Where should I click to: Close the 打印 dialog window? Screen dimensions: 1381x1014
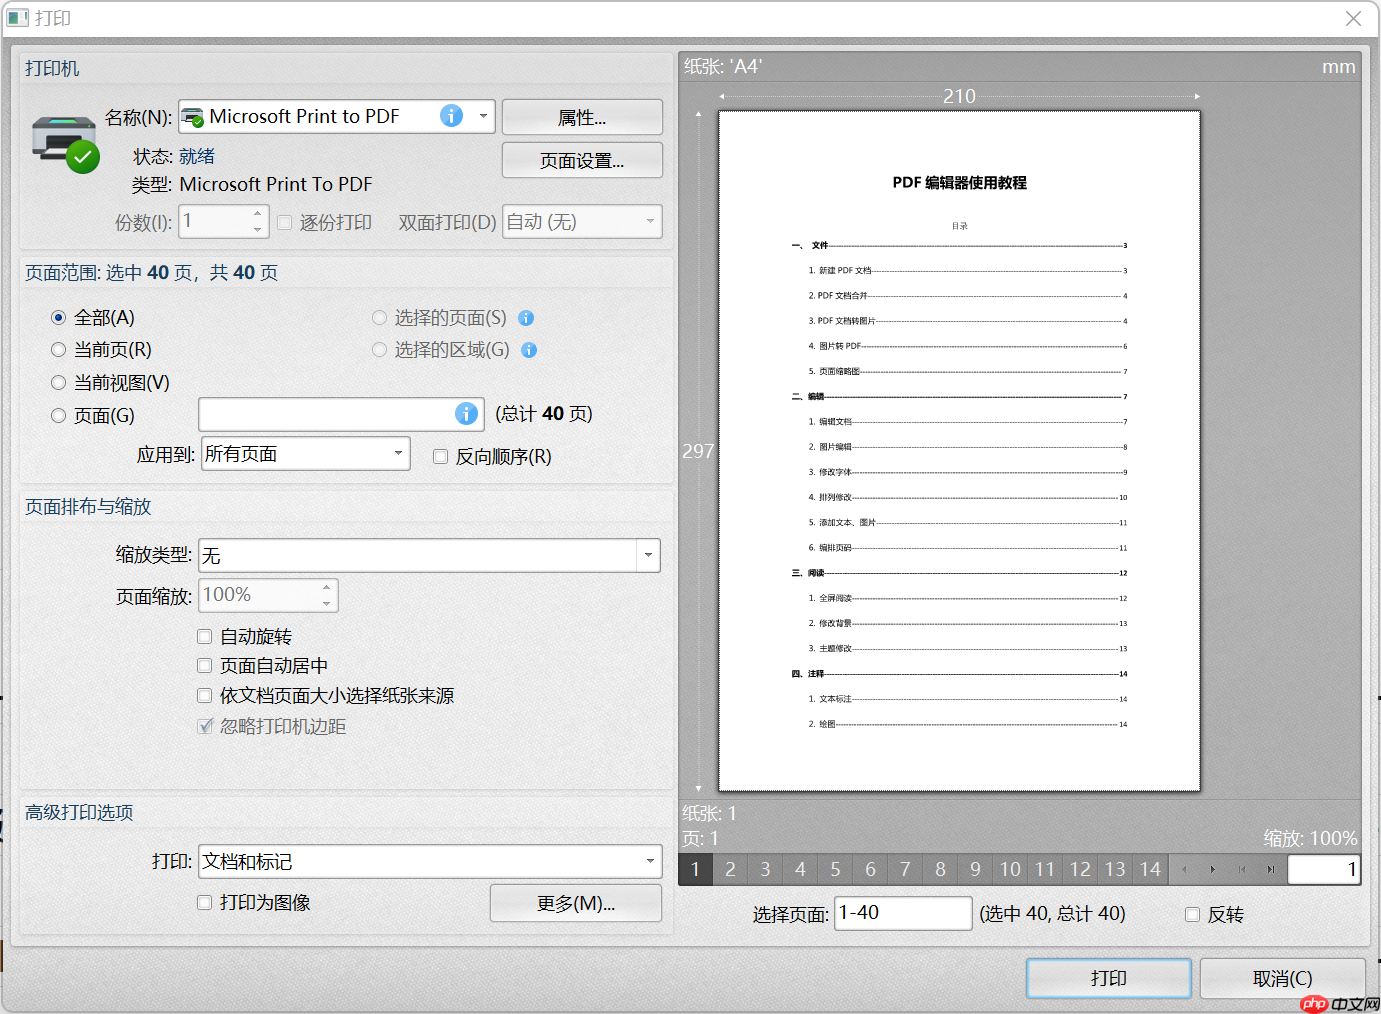pyautogui.click(x=1353, y=18)
